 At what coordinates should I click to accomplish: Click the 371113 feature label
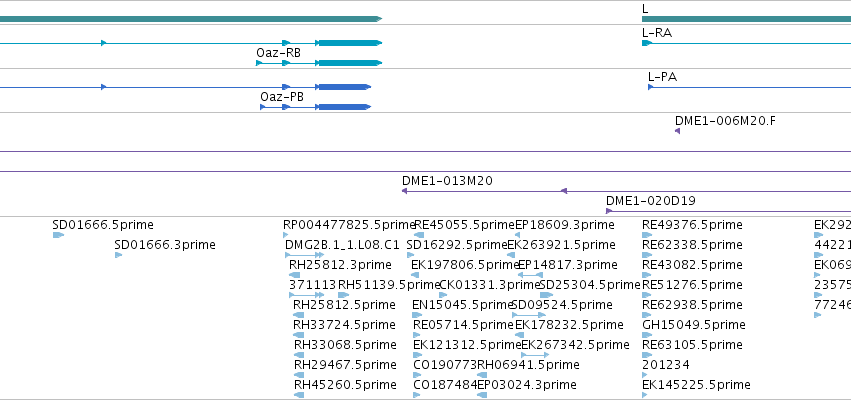click(x=312, y=285)
